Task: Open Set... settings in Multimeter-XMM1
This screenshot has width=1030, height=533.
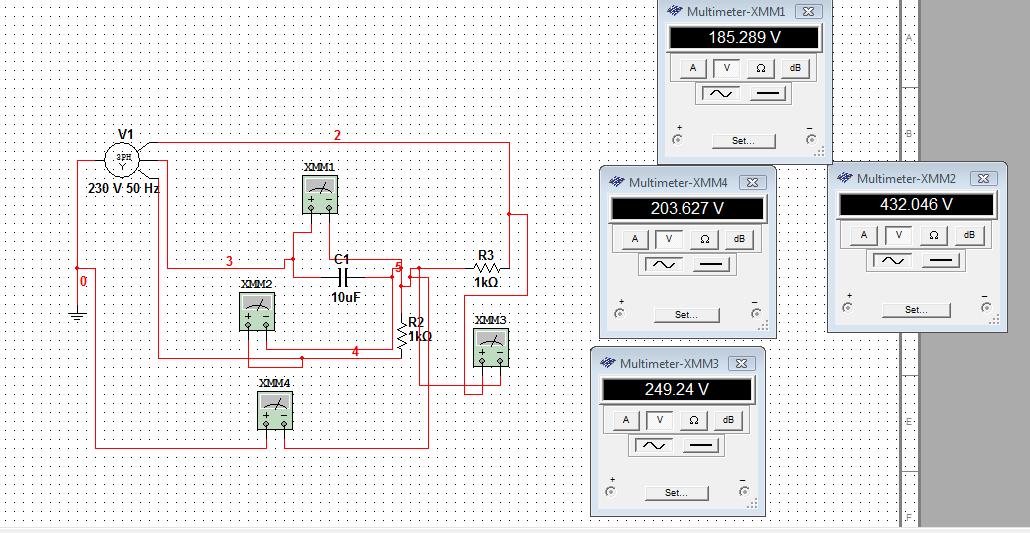Action: point(743,141)
